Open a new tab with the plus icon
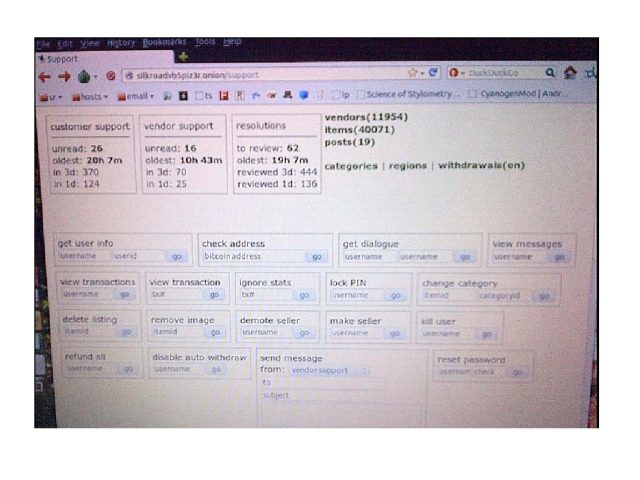 (x=183, y=57)
